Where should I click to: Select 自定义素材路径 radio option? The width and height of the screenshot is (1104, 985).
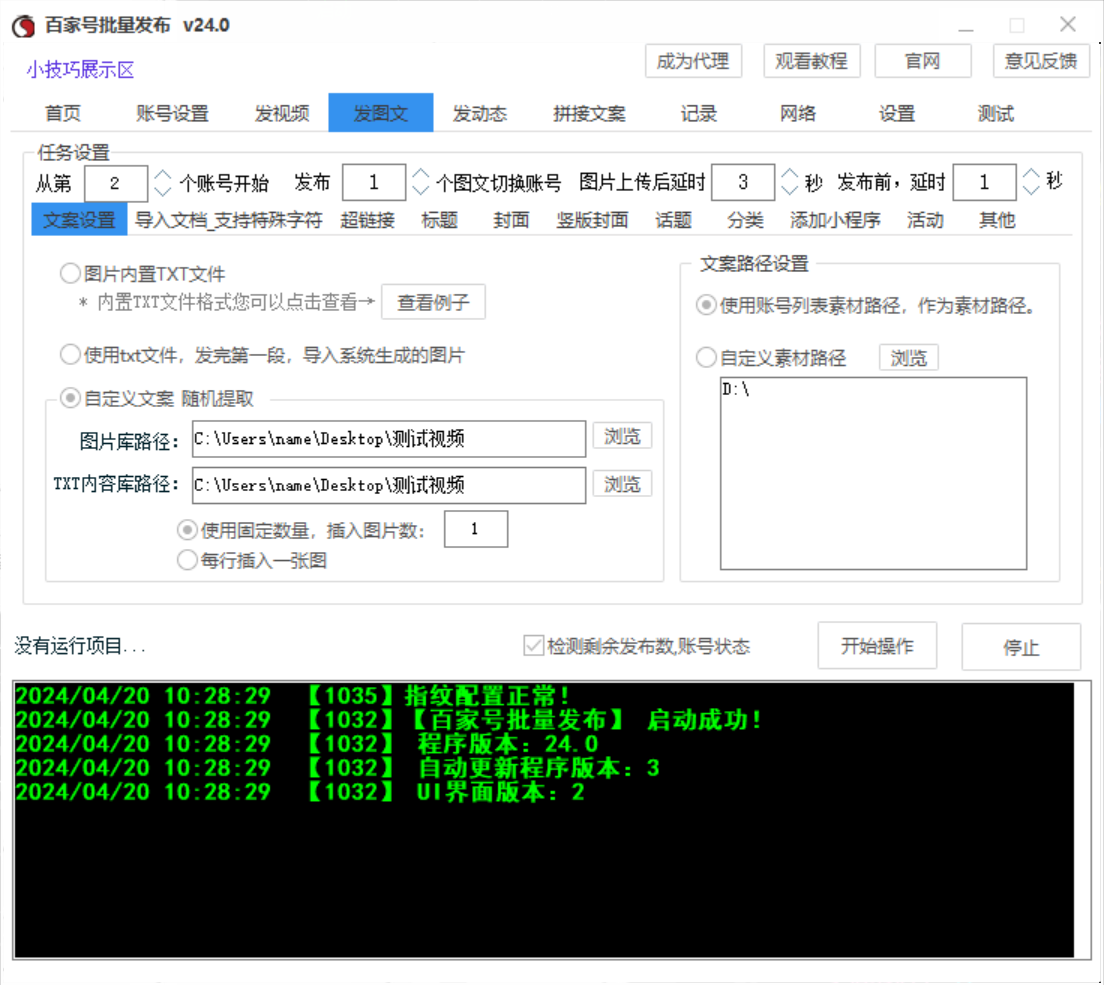click(x=707, y=357)
